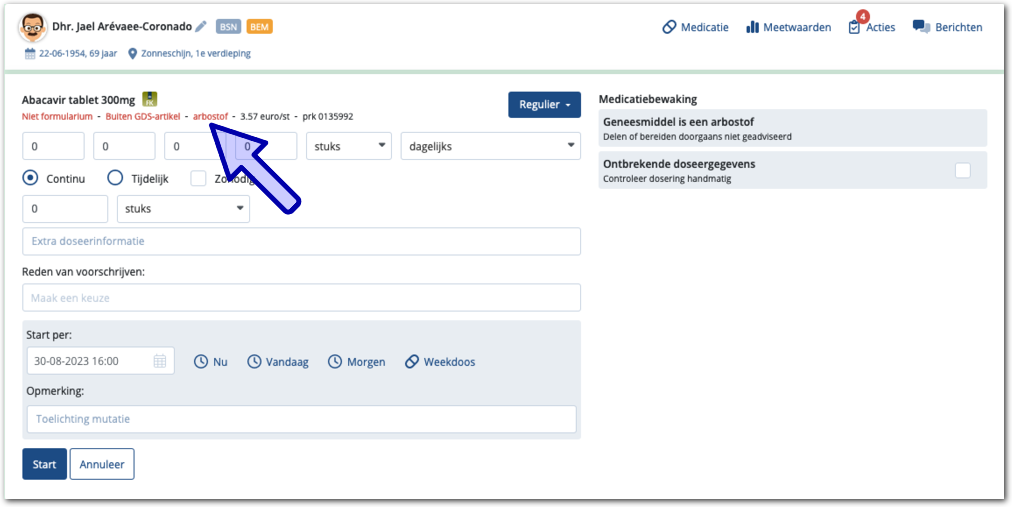Click the pencil icon beside patient name
This screenshot has width=1012, height=507.
click(201, 27)
